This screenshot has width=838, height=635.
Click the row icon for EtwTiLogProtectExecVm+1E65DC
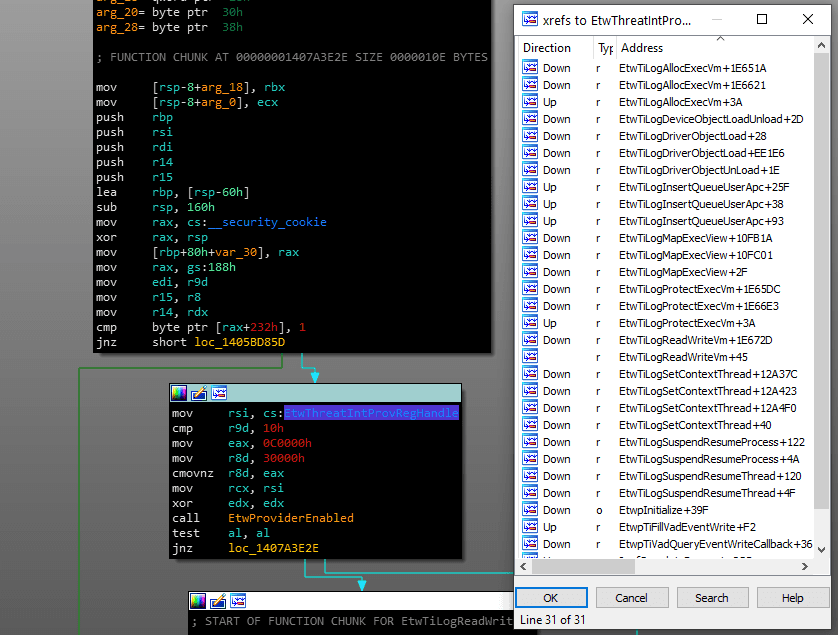530,289
